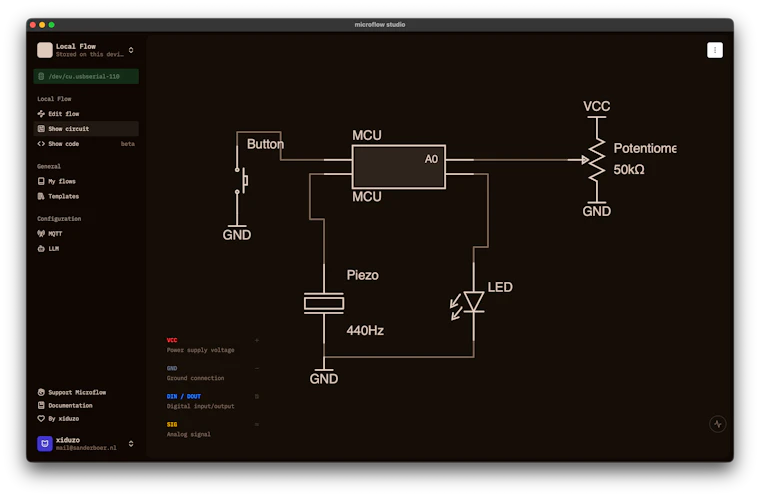The image size is (760, 497).
Task: Open the LLM configuration entry
Action: pyautogui.click(x=86, y=248)
